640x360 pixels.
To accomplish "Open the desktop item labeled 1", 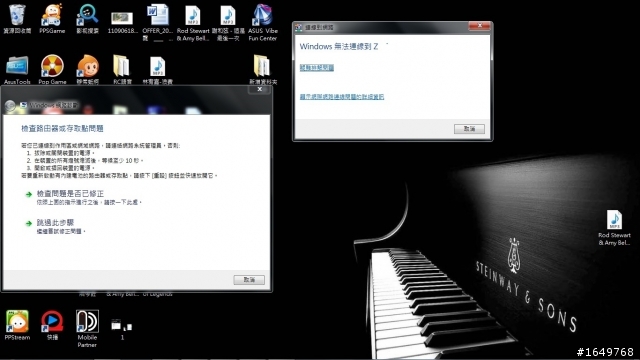I will coord(122,329).
